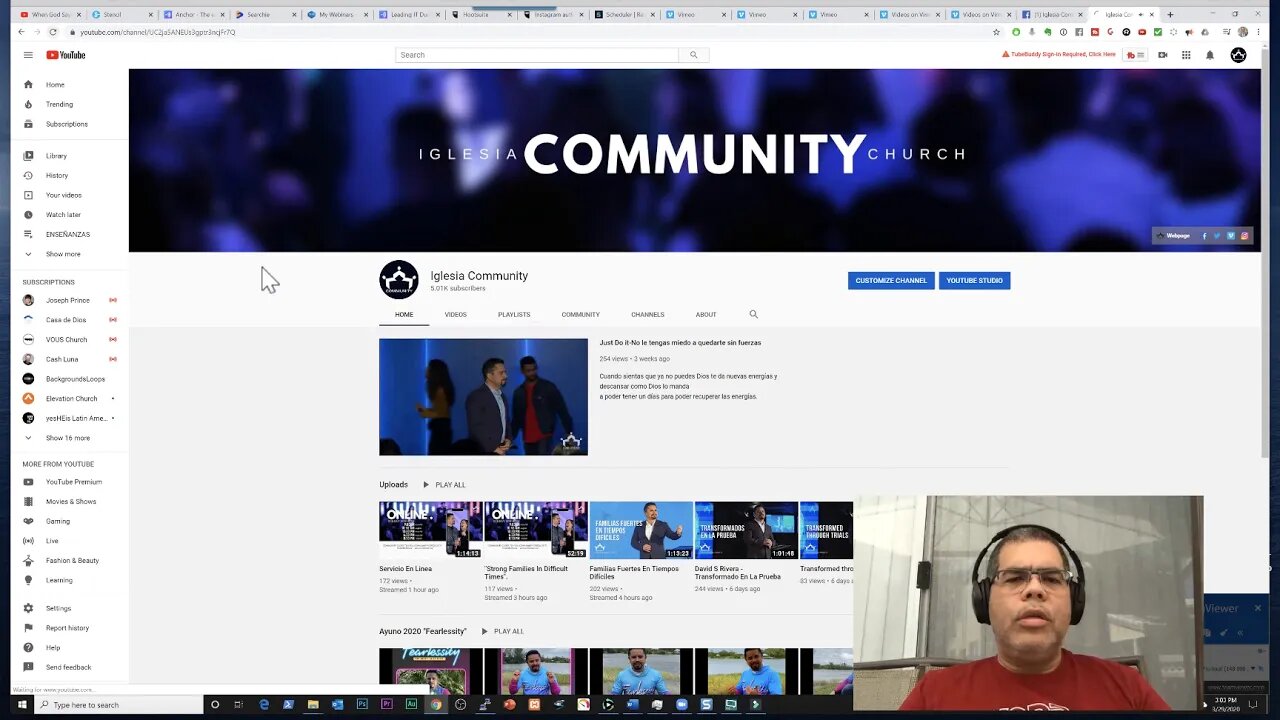Open Premiere Pro from the taskbar
Screen dimensions: 1280x720
pyautogui.click(x=387, y=705)
